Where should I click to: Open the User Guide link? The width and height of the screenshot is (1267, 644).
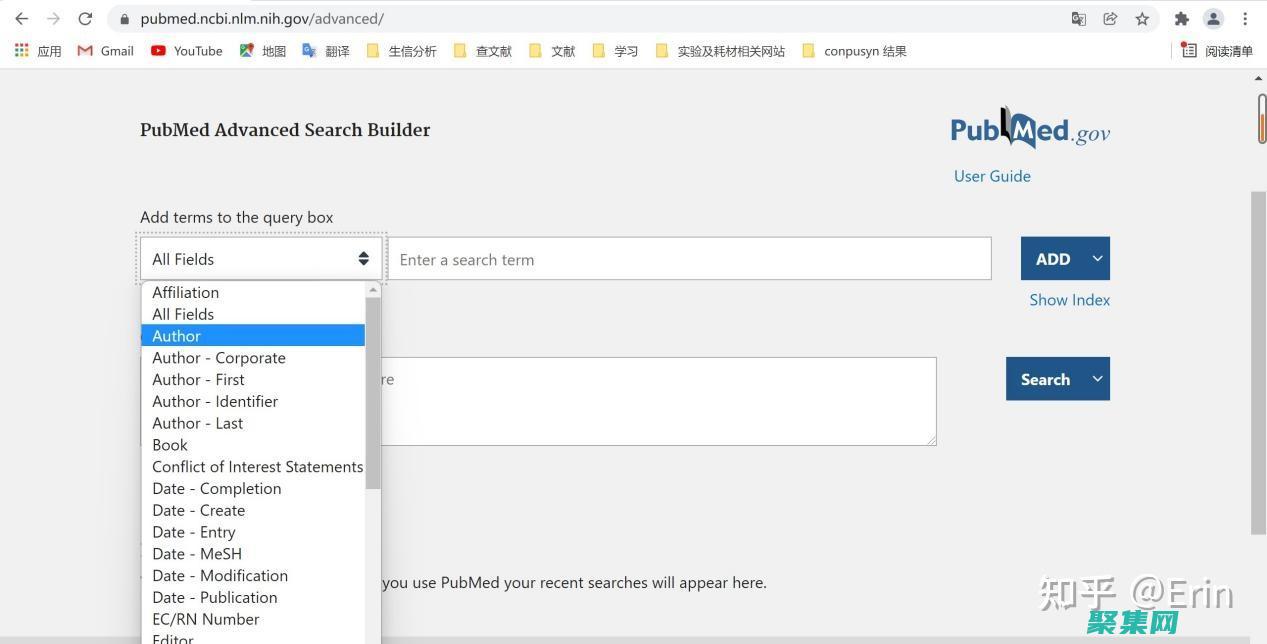pos(991,176)
